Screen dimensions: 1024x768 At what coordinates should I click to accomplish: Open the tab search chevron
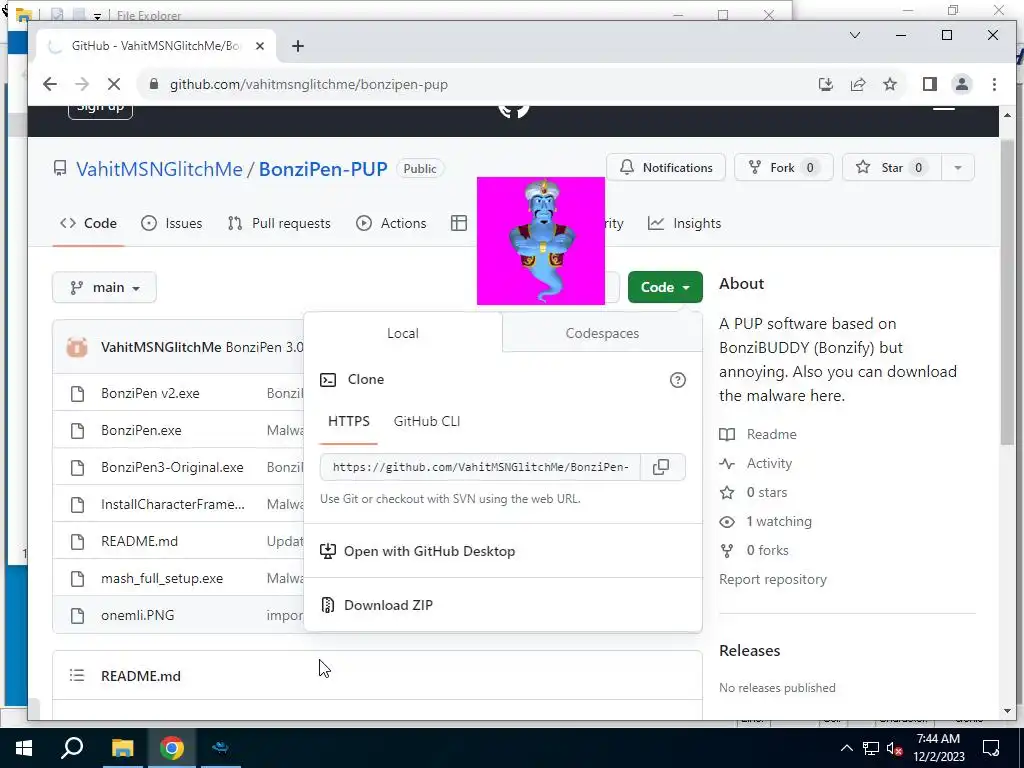tap(855, 35)
